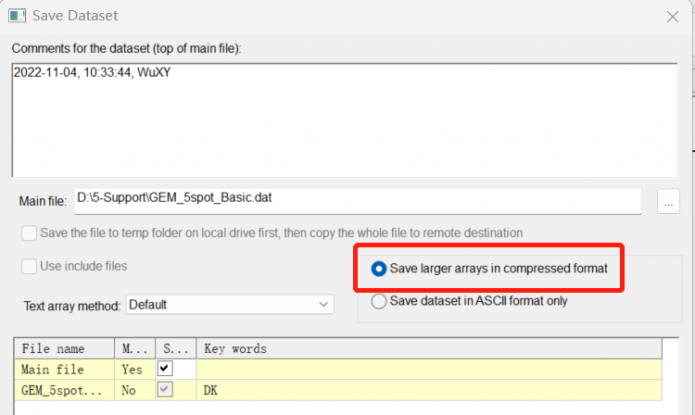Click the Main file path field
Viewport: 695px width, 415px height.
[x=357, y=201]
